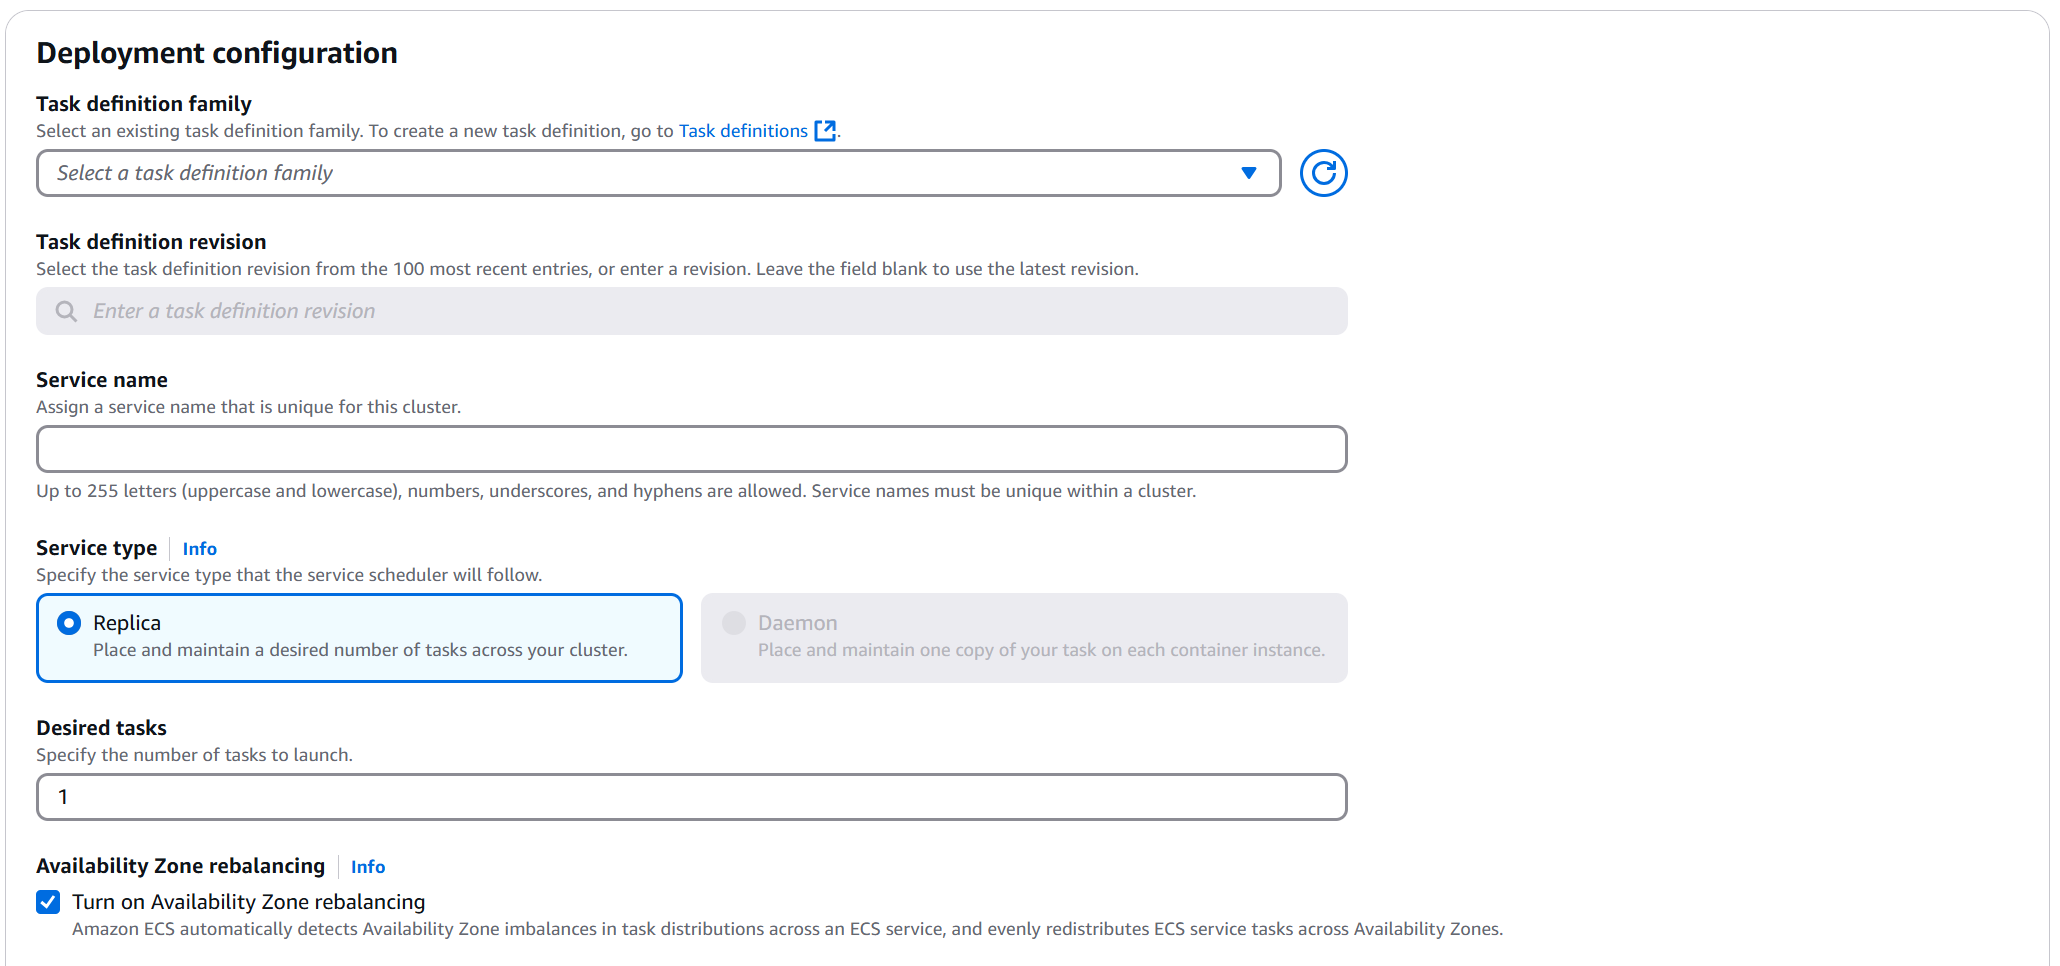Click 'Amazon ECS automatically detects' description text
Image resolution: width=2060 pixels, height=966 pixels.
(787, 929)
